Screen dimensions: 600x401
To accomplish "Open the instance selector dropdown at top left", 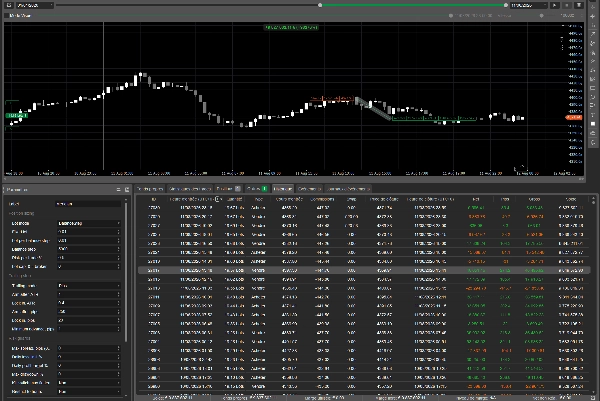I will [35, 5].
